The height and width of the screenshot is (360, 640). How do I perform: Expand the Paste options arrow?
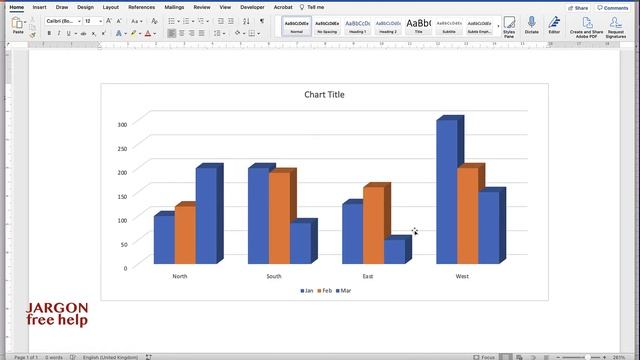[x=25, y=22]
